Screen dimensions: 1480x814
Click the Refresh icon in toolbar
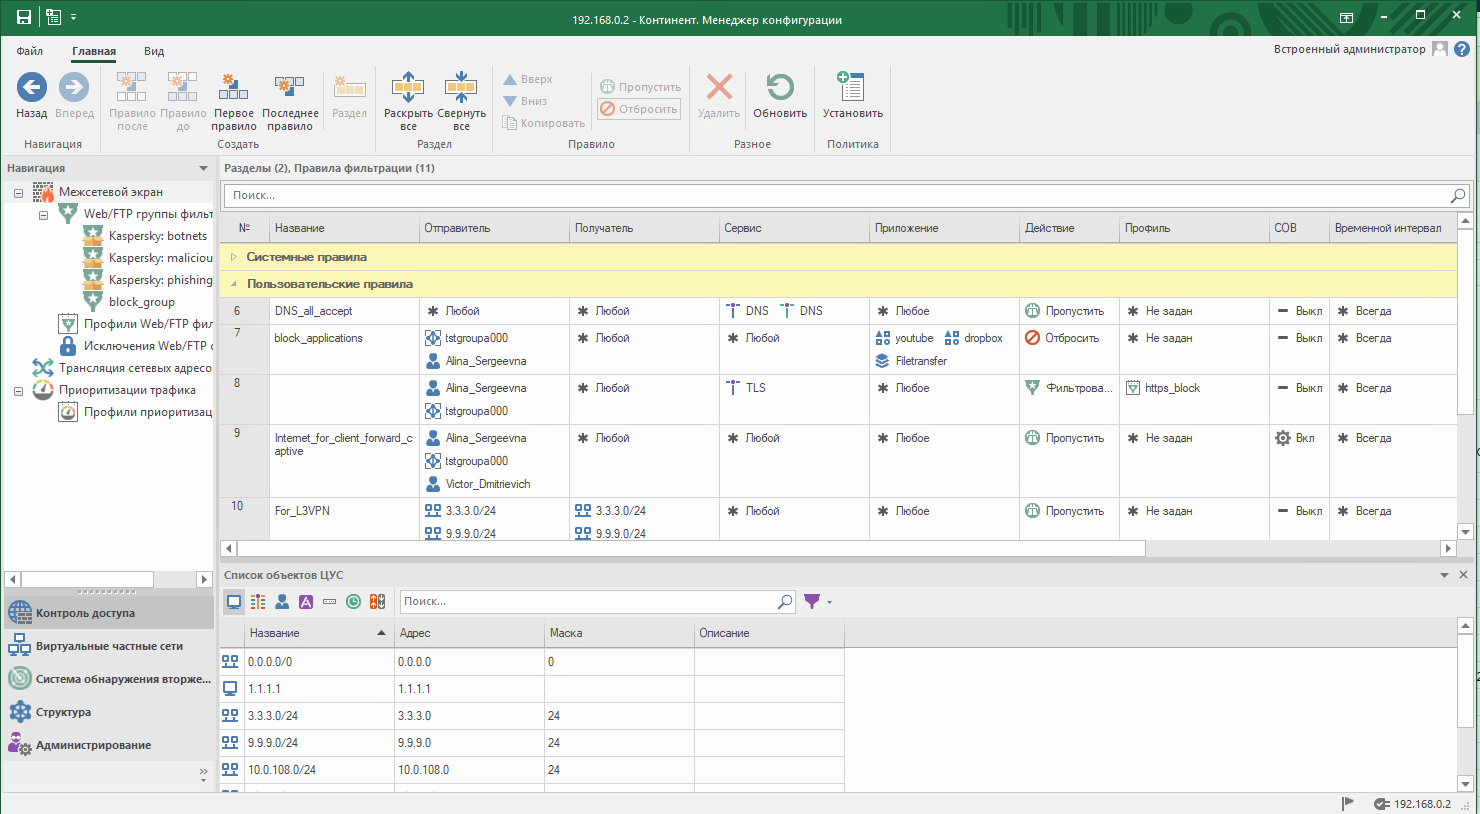[x=779, y=88]
